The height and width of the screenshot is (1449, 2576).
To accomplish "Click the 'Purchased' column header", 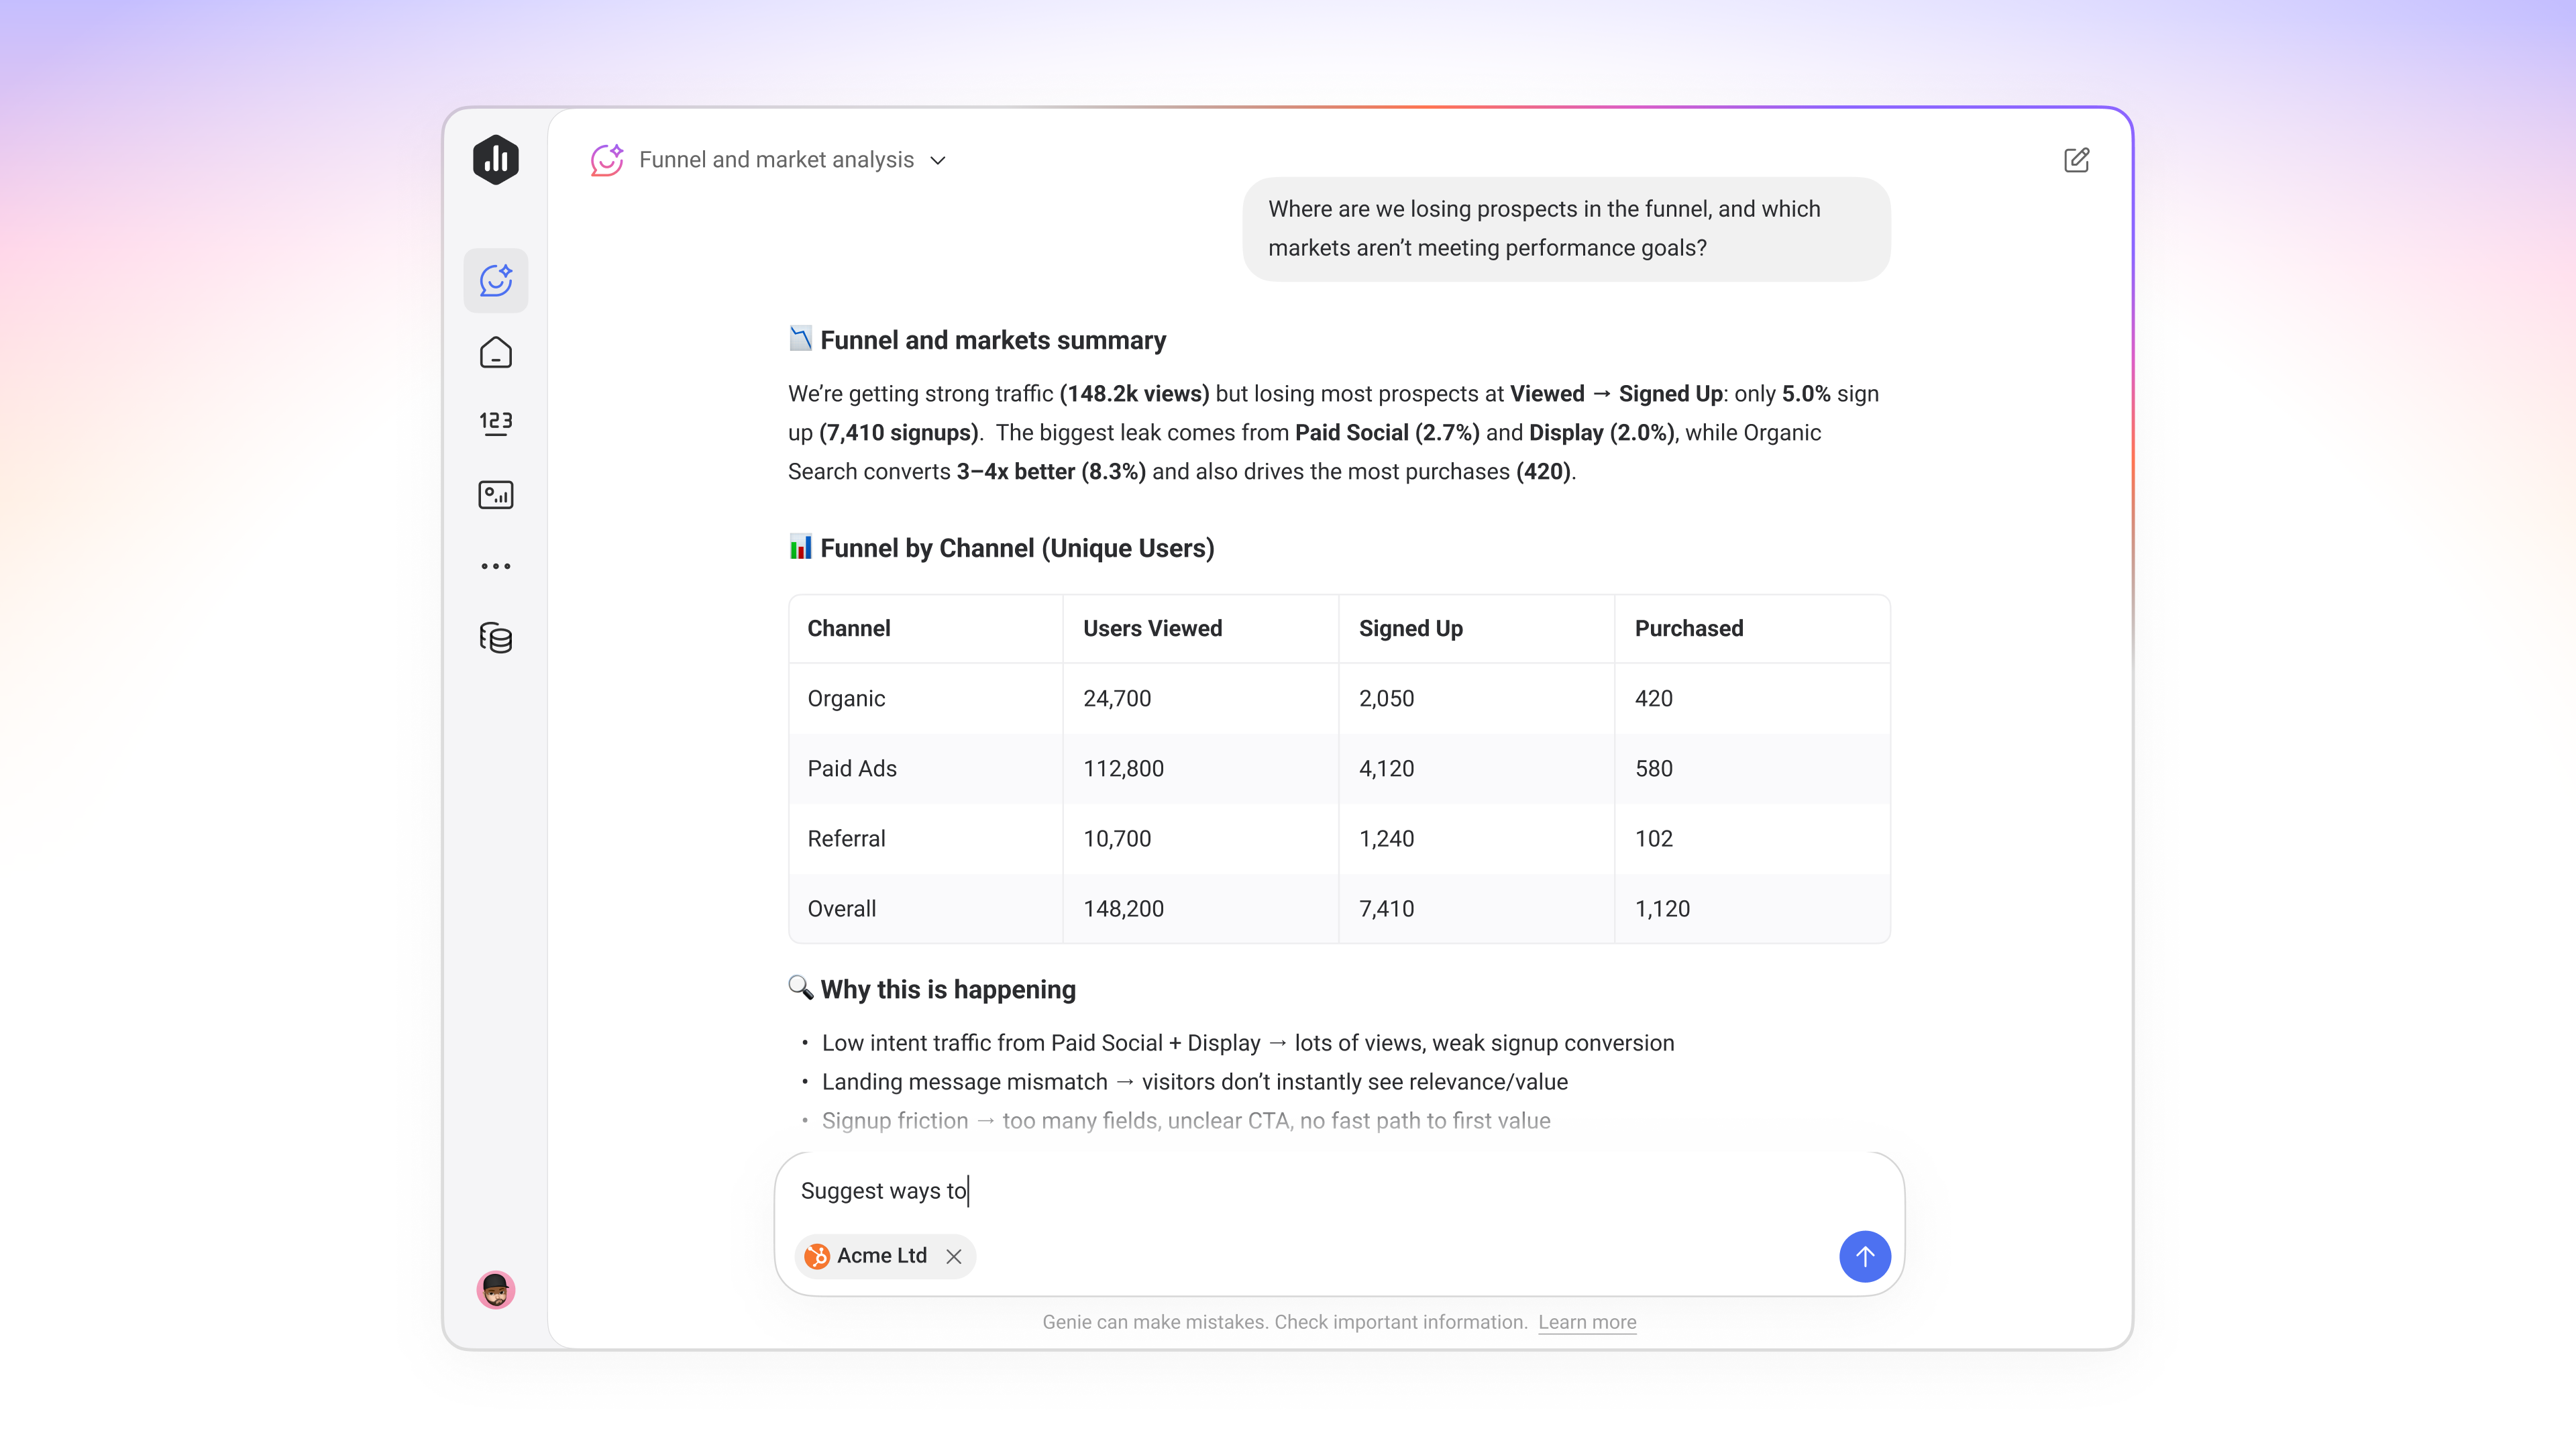I will (x=1688, y=628).
